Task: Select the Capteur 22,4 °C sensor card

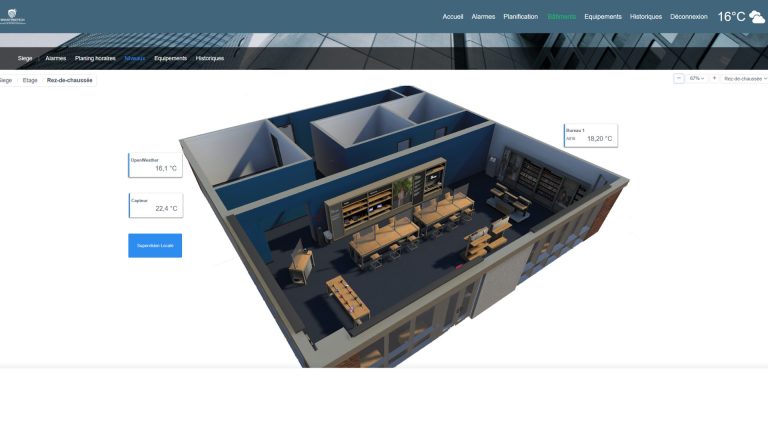Action: pos(156,205)
